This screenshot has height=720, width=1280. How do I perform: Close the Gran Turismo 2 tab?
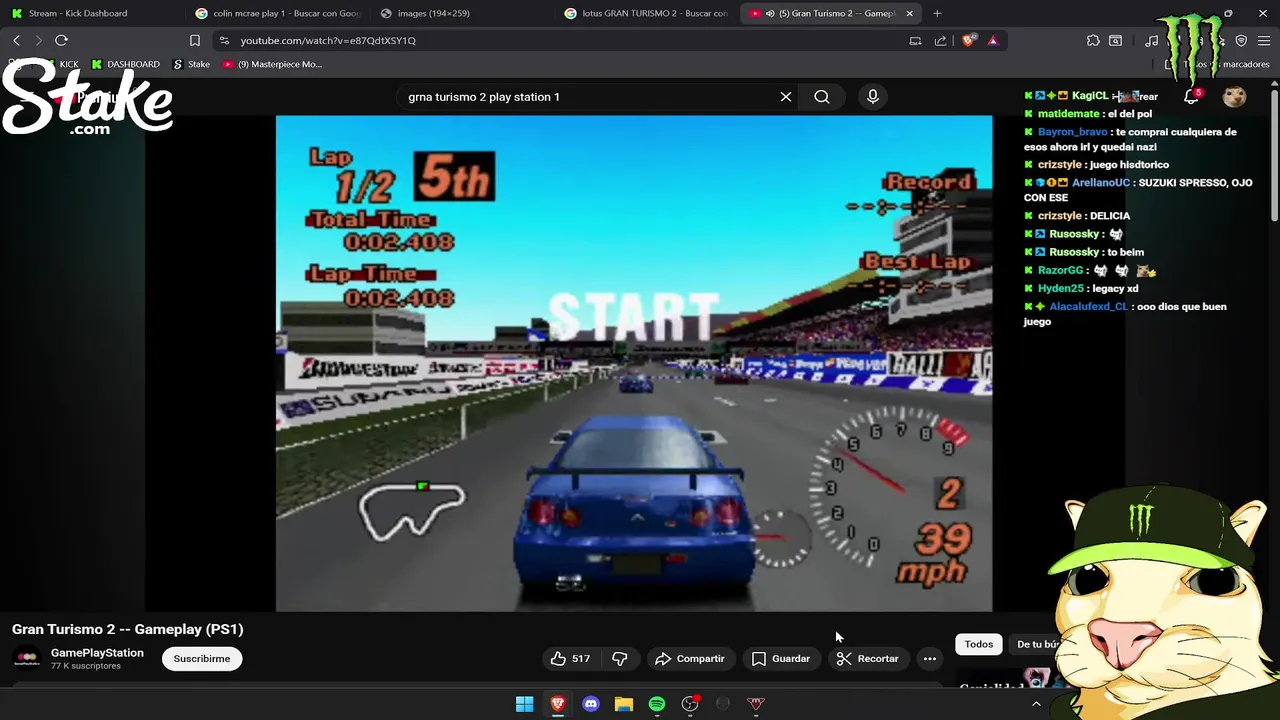coord(909,13)
